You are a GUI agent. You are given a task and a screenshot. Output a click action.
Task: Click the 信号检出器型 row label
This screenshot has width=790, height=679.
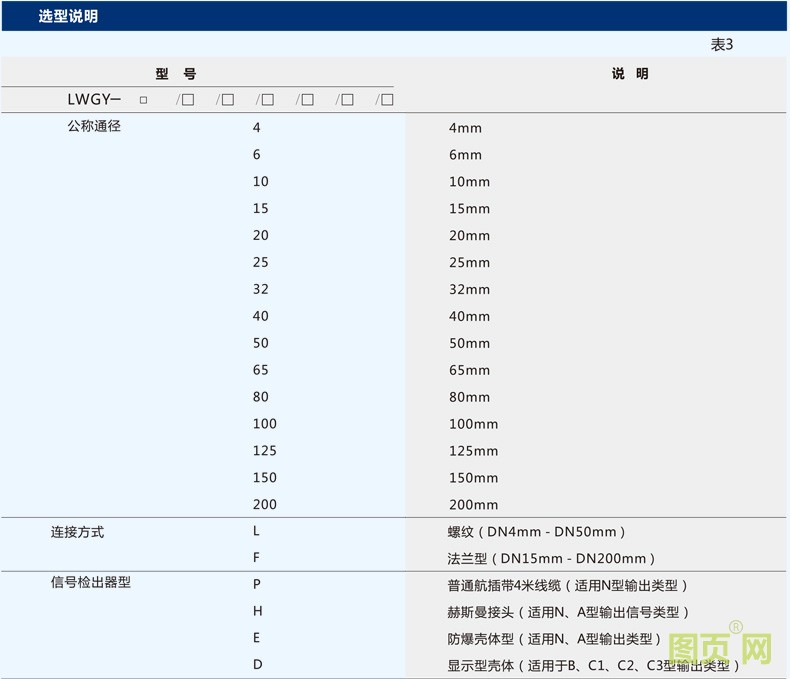pyautogui.click(x=91, y=582)
